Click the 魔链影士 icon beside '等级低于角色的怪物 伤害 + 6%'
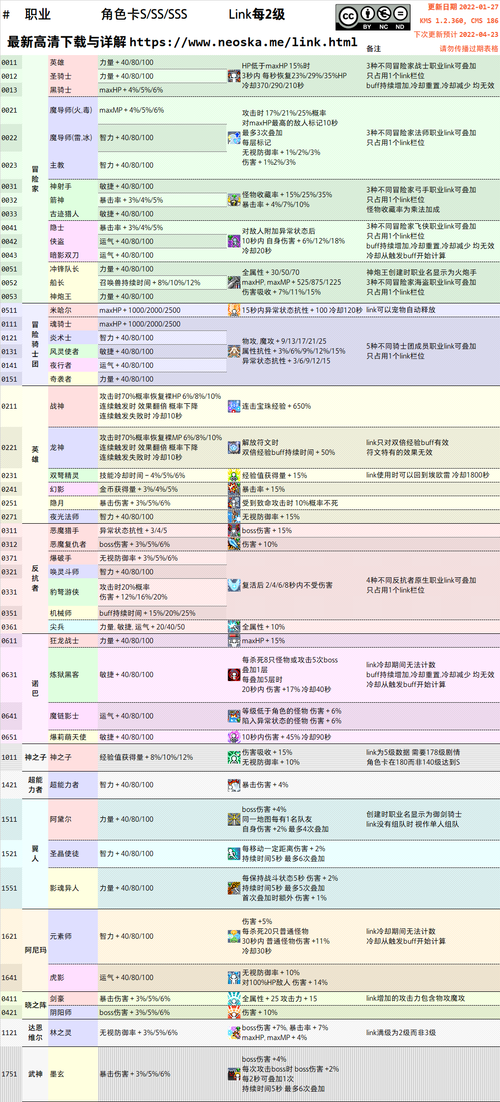Viewport: 500px width, 1102px height. [x=233, y=716]
